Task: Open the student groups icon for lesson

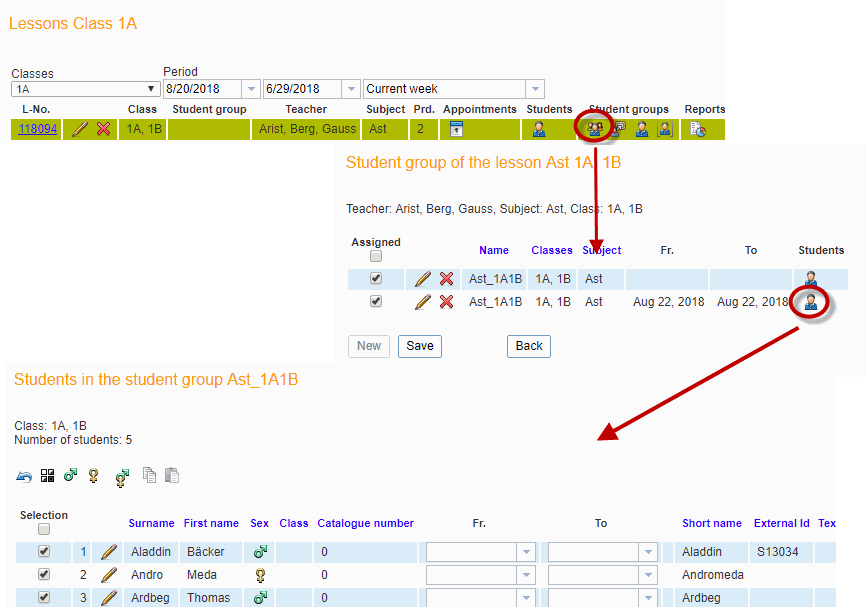Action: click(594, 129)
